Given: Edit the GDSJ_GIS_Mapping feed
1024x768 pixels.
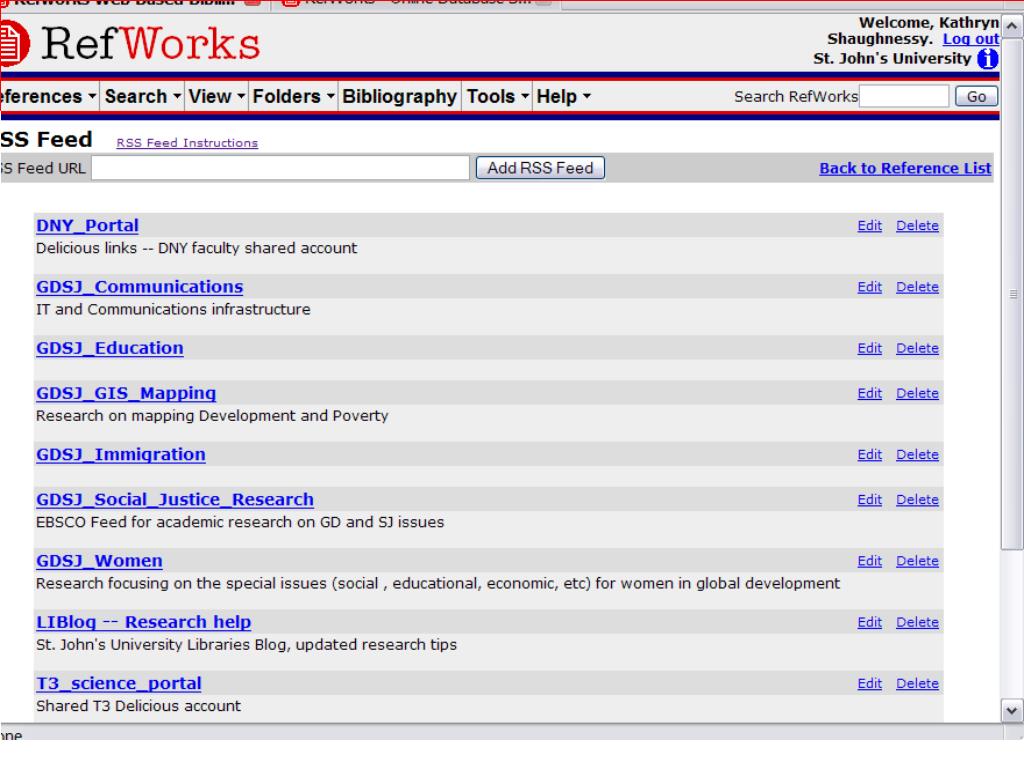Looking at the screenshot, I should [869, 394].
